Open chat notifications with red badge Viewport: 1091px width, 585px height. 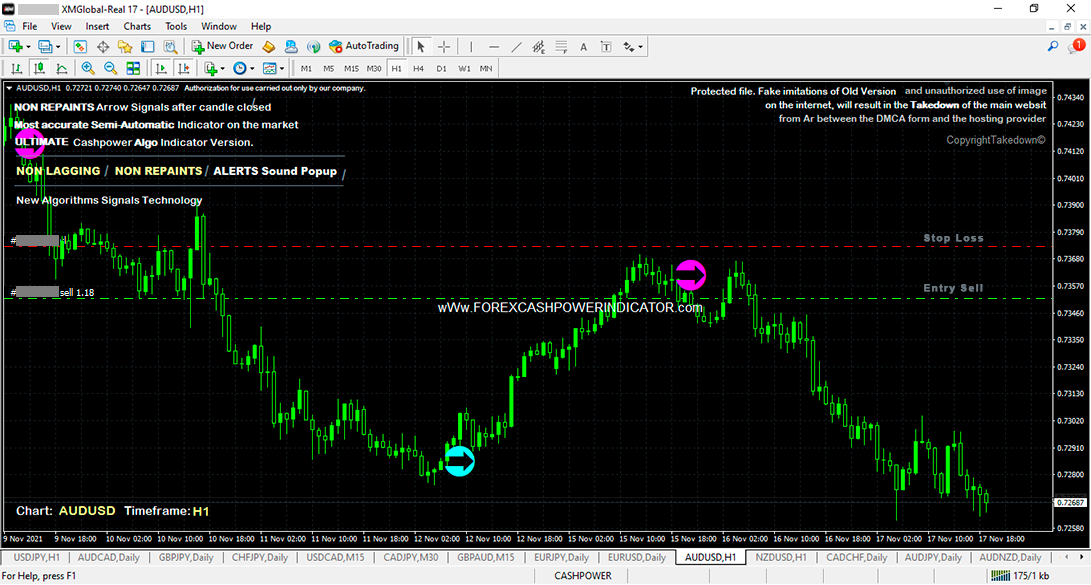point(1077,47)
